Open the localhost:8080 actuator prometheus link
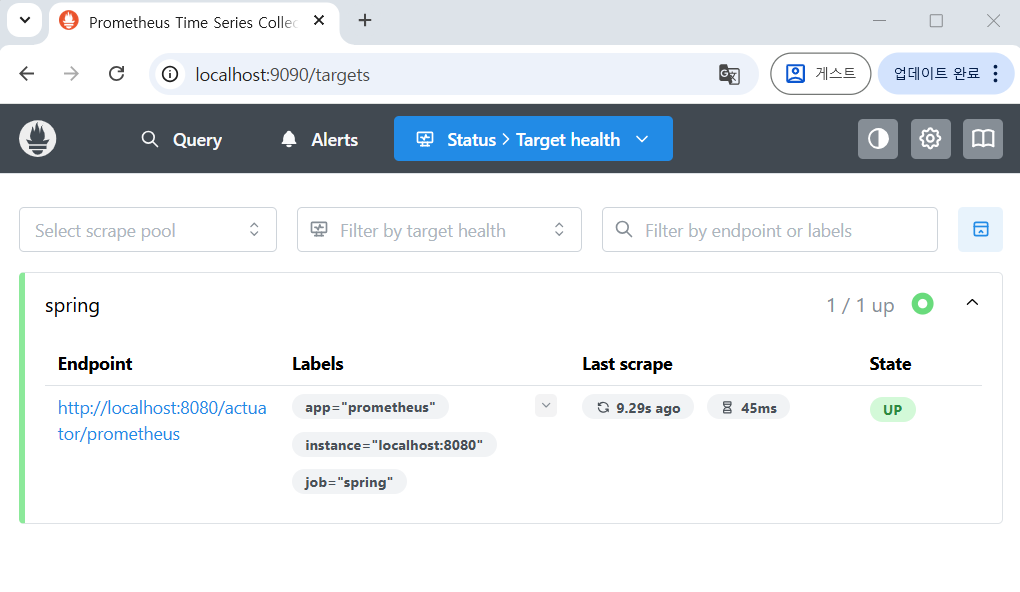The width and height of the screenshot is (1020, 592). point(162,421)
